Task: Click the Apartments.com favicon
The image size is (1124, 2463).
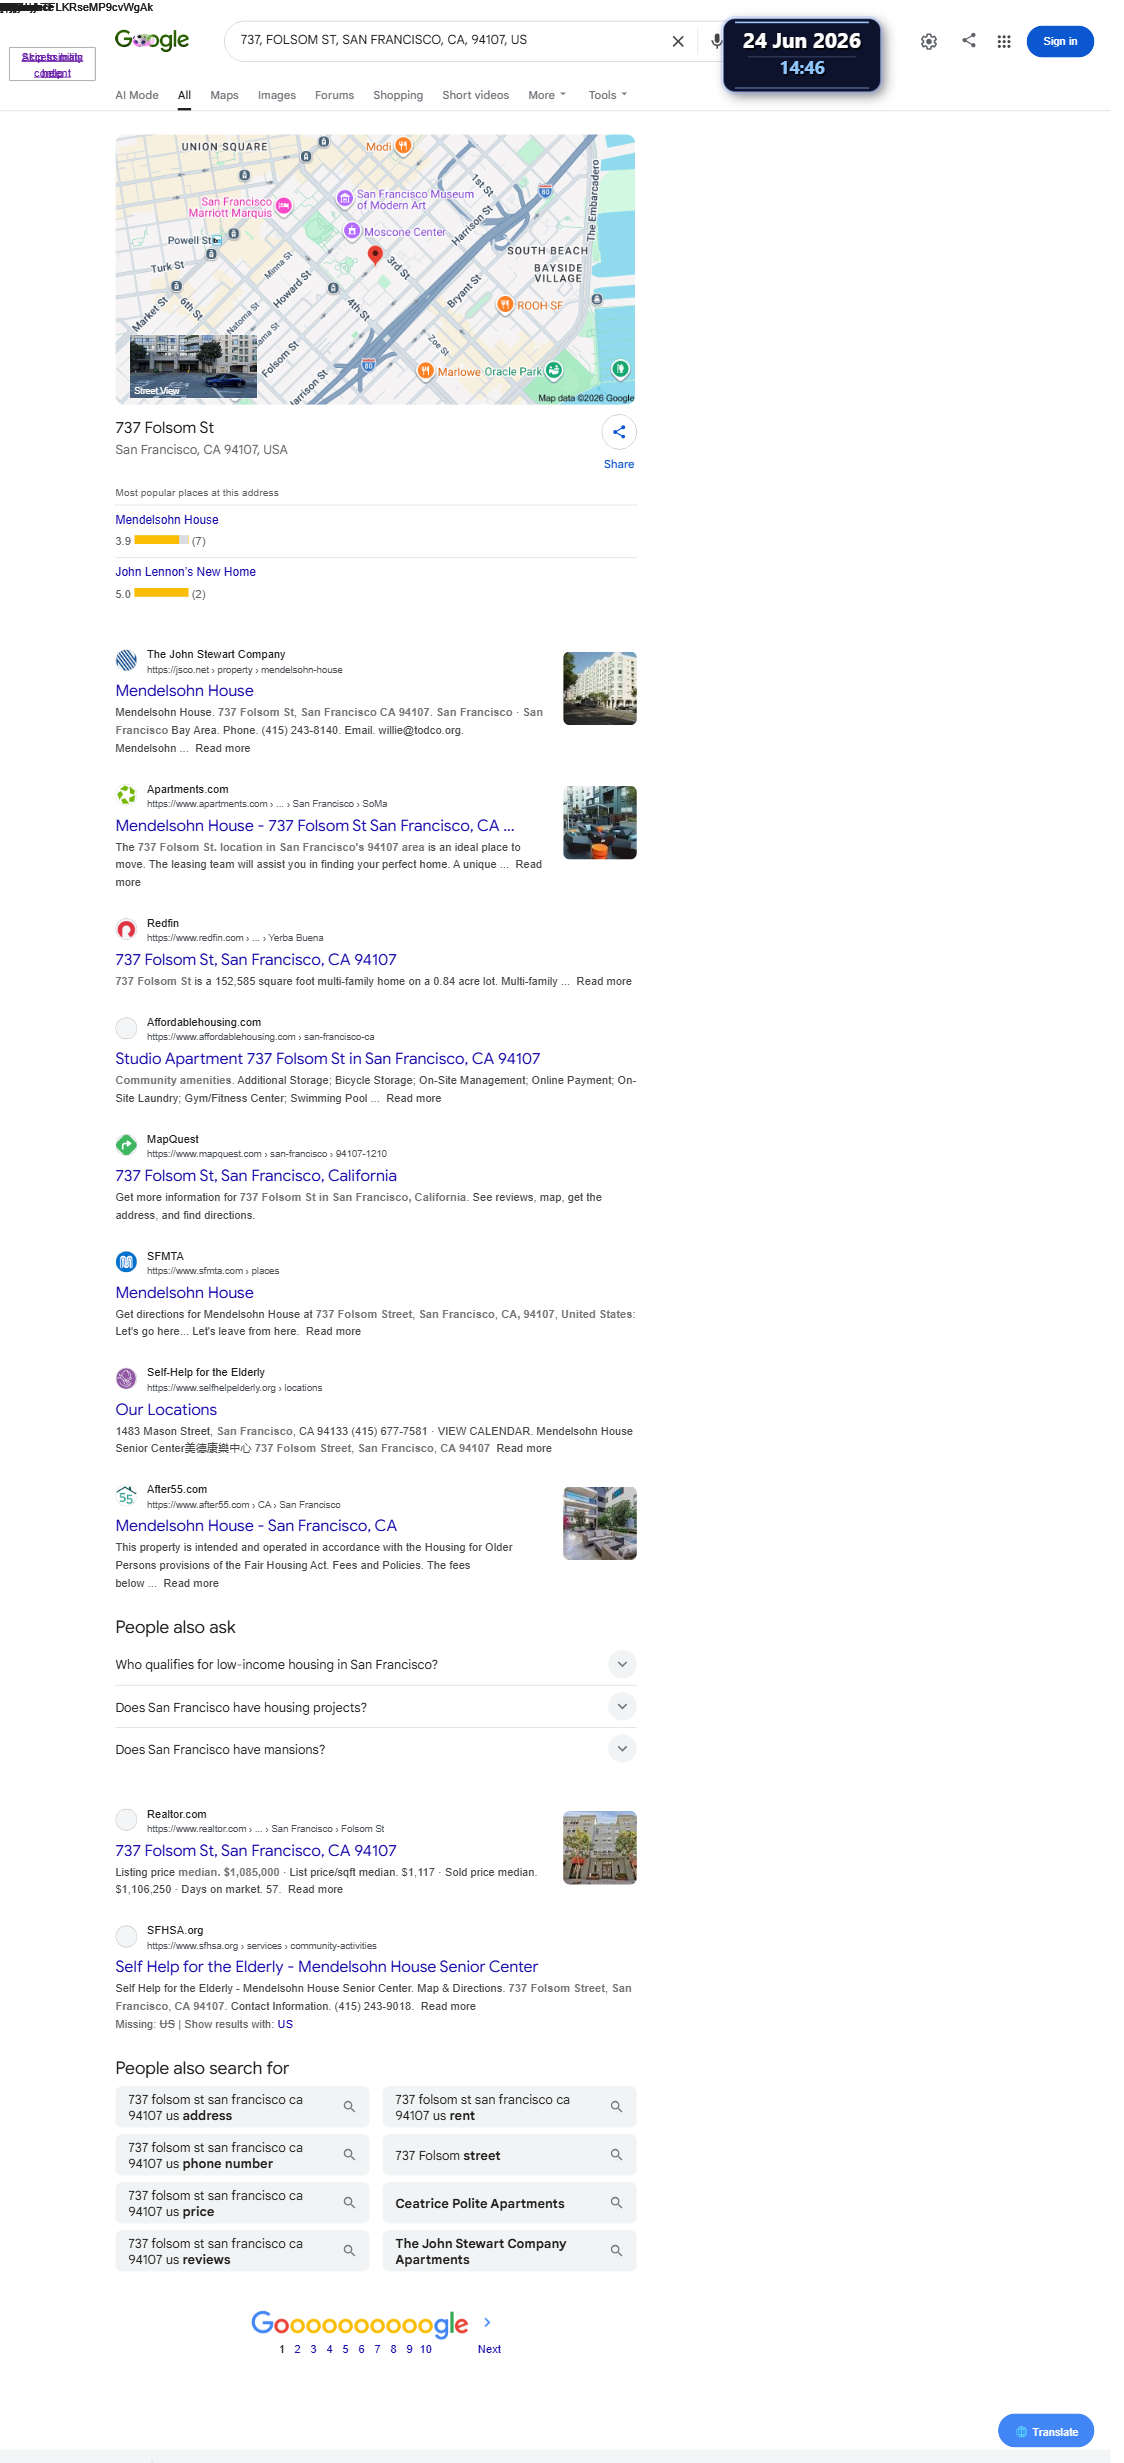Action: (126, 795)
